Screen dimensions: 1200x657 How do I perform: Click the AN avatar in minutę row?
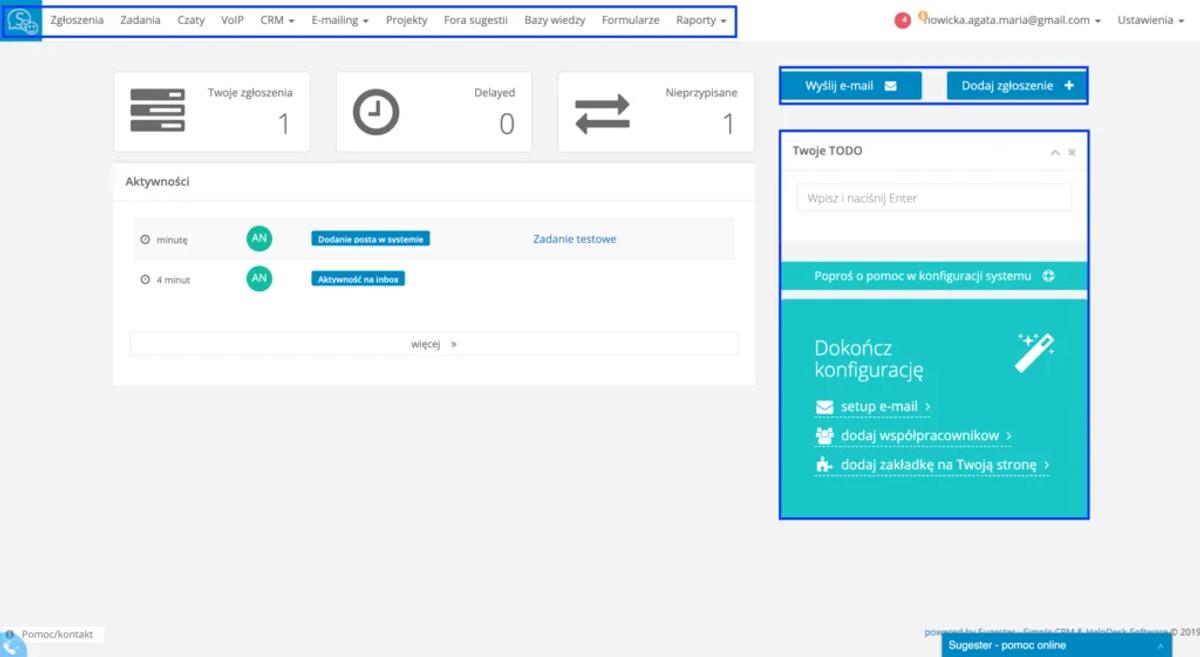[259, 239]
